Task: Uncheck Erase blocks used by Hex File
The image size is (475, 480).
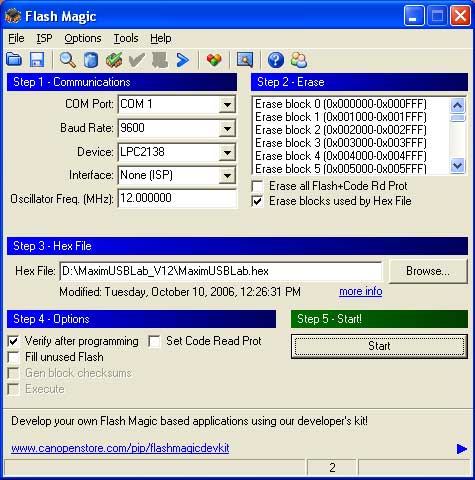Action: pyautogui.click(x=257, y=201)
